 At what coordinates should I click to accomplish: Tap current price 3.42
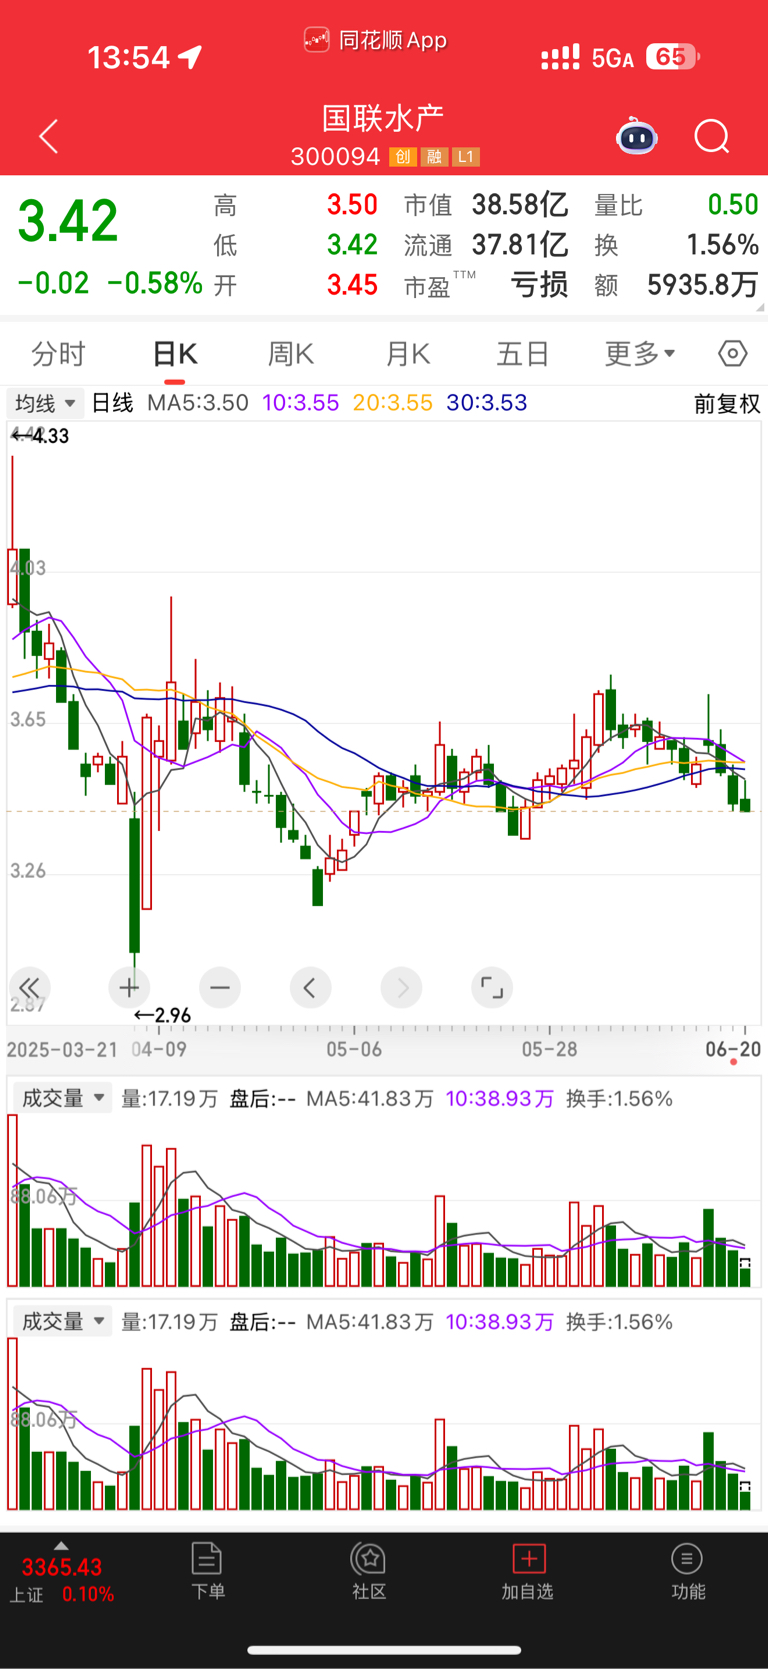pos(68,222)
